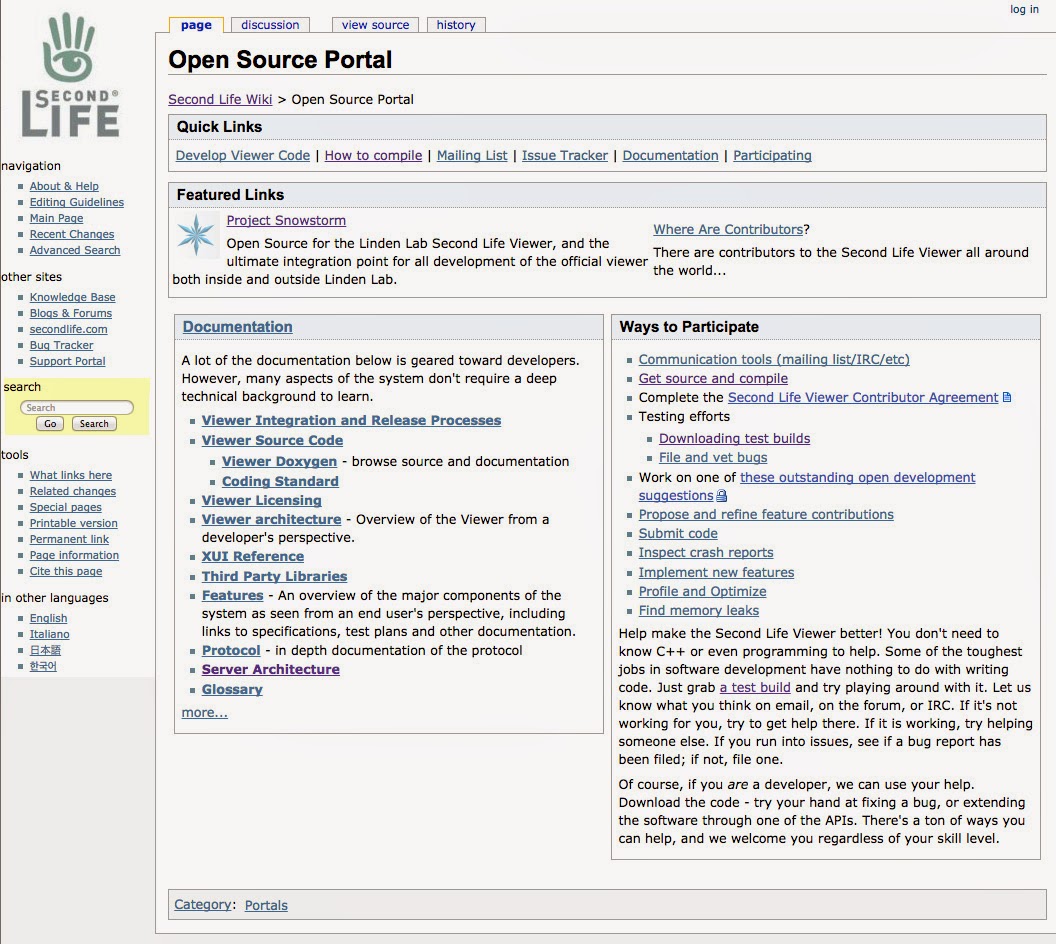Open About & Help in navigation

click(x=64, y=187)
